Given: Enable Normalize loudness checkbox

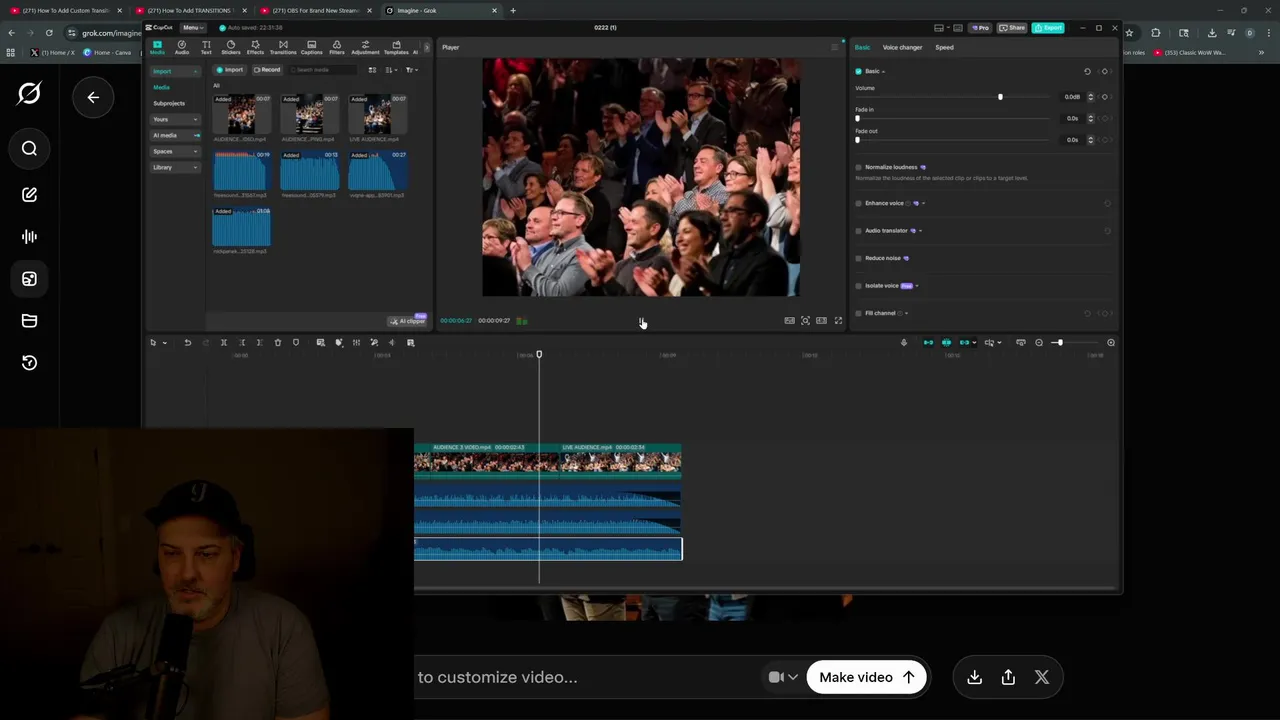Looking at the screenshot, I should (x=858, y=168).
